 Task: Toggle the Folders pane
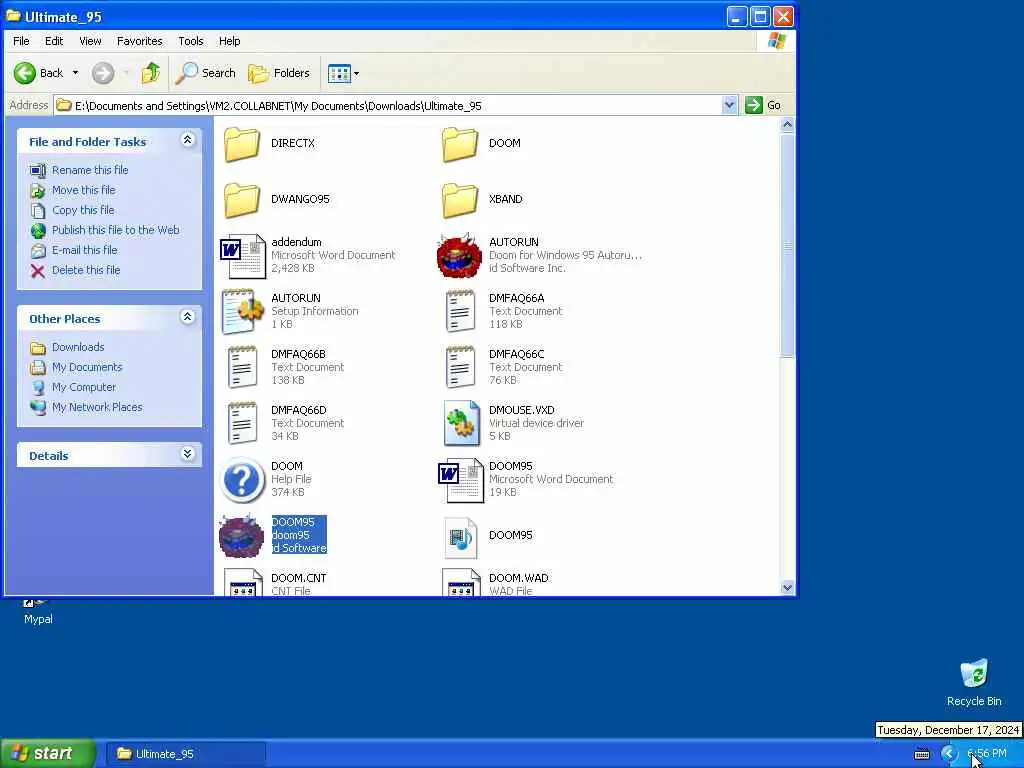pos(280,73)
